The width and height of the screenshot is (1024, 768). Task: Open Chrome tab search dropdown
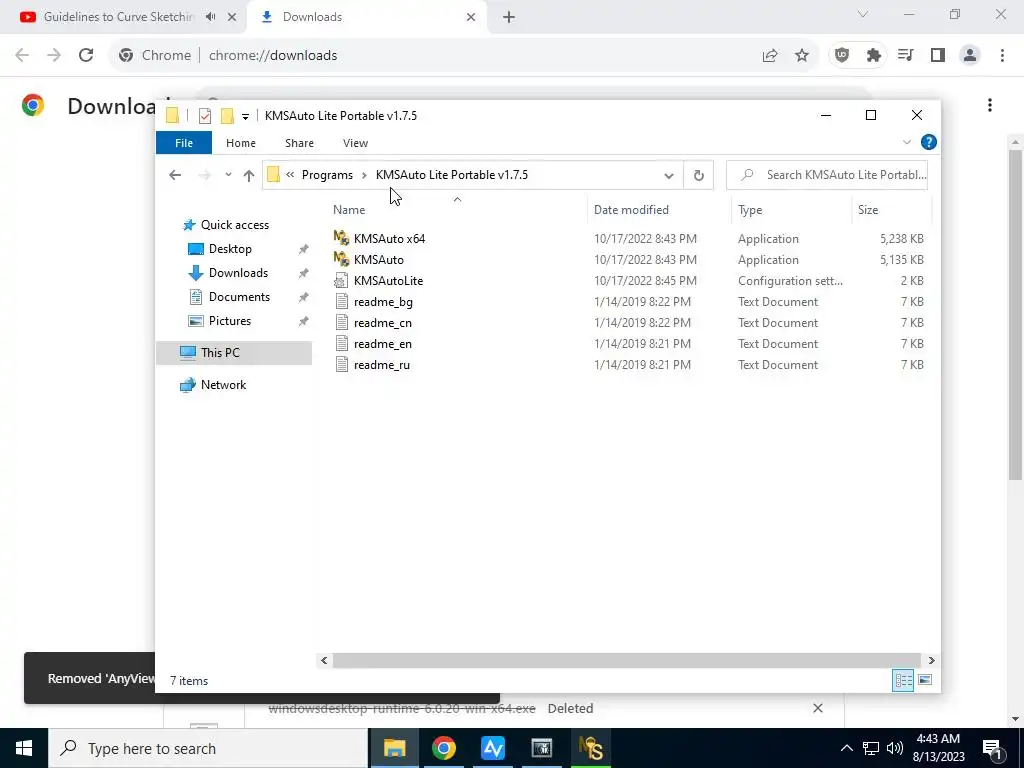(862, 14)
